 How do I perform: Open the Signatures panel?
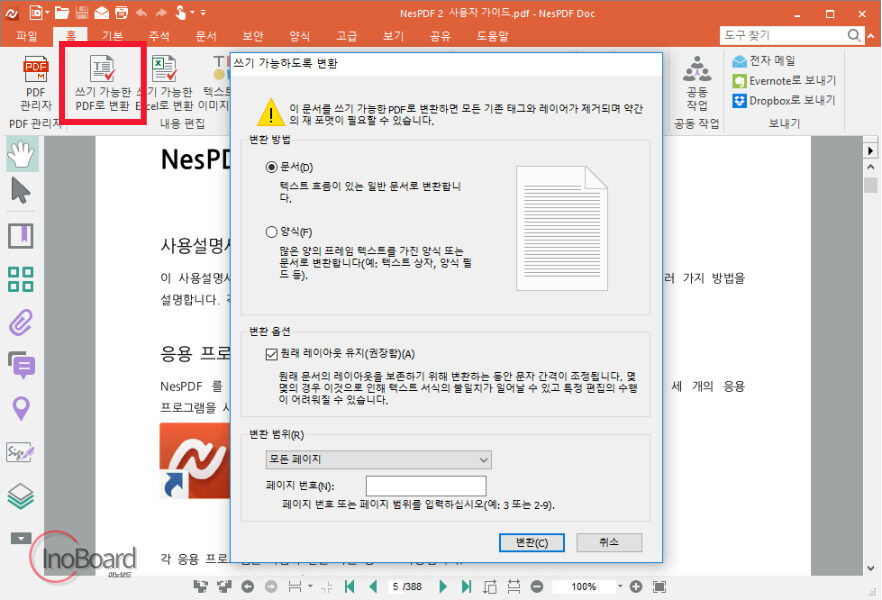coord(20,452)
